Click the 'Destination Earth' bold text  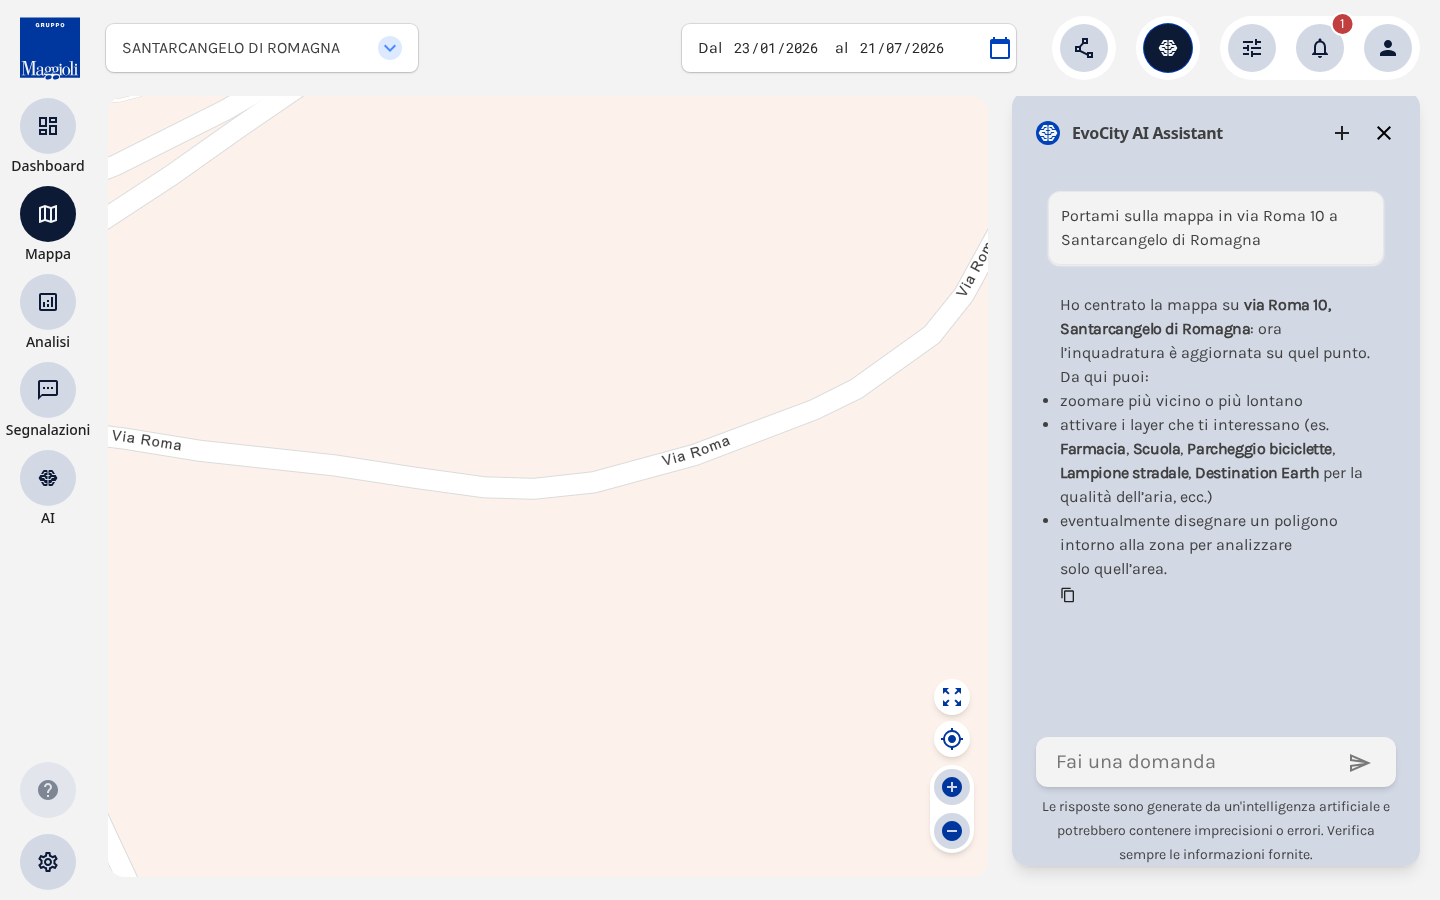(x=1257, y=473)
